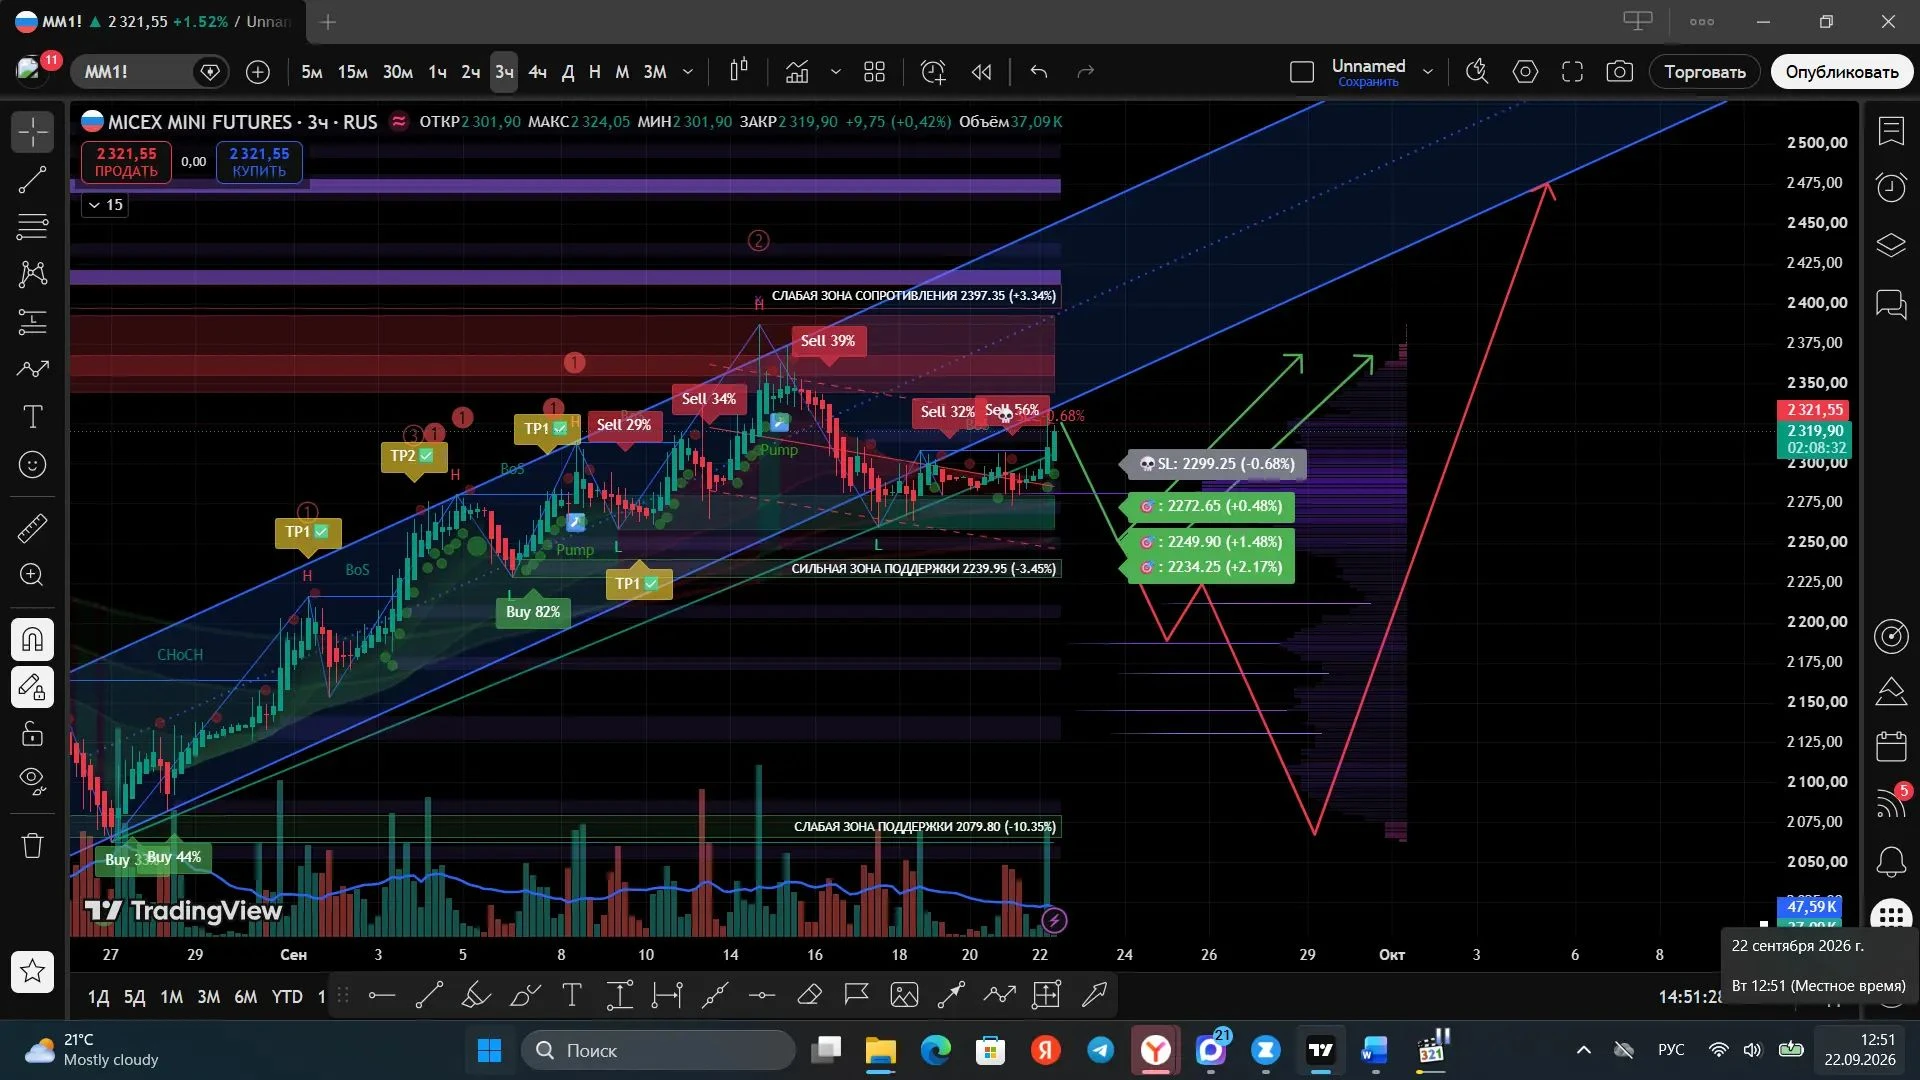Open the alert creation icon
1920x1080 pixels.
point(933,72)
